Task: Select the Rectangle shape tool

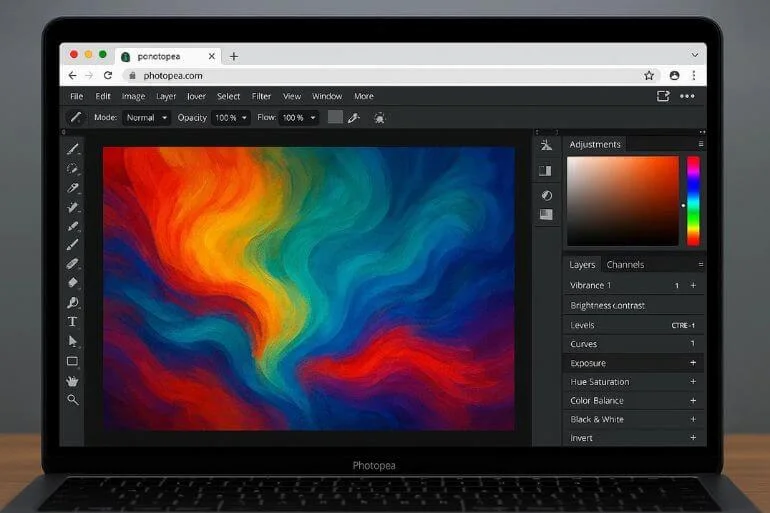Action: click(x=72, y=362)
